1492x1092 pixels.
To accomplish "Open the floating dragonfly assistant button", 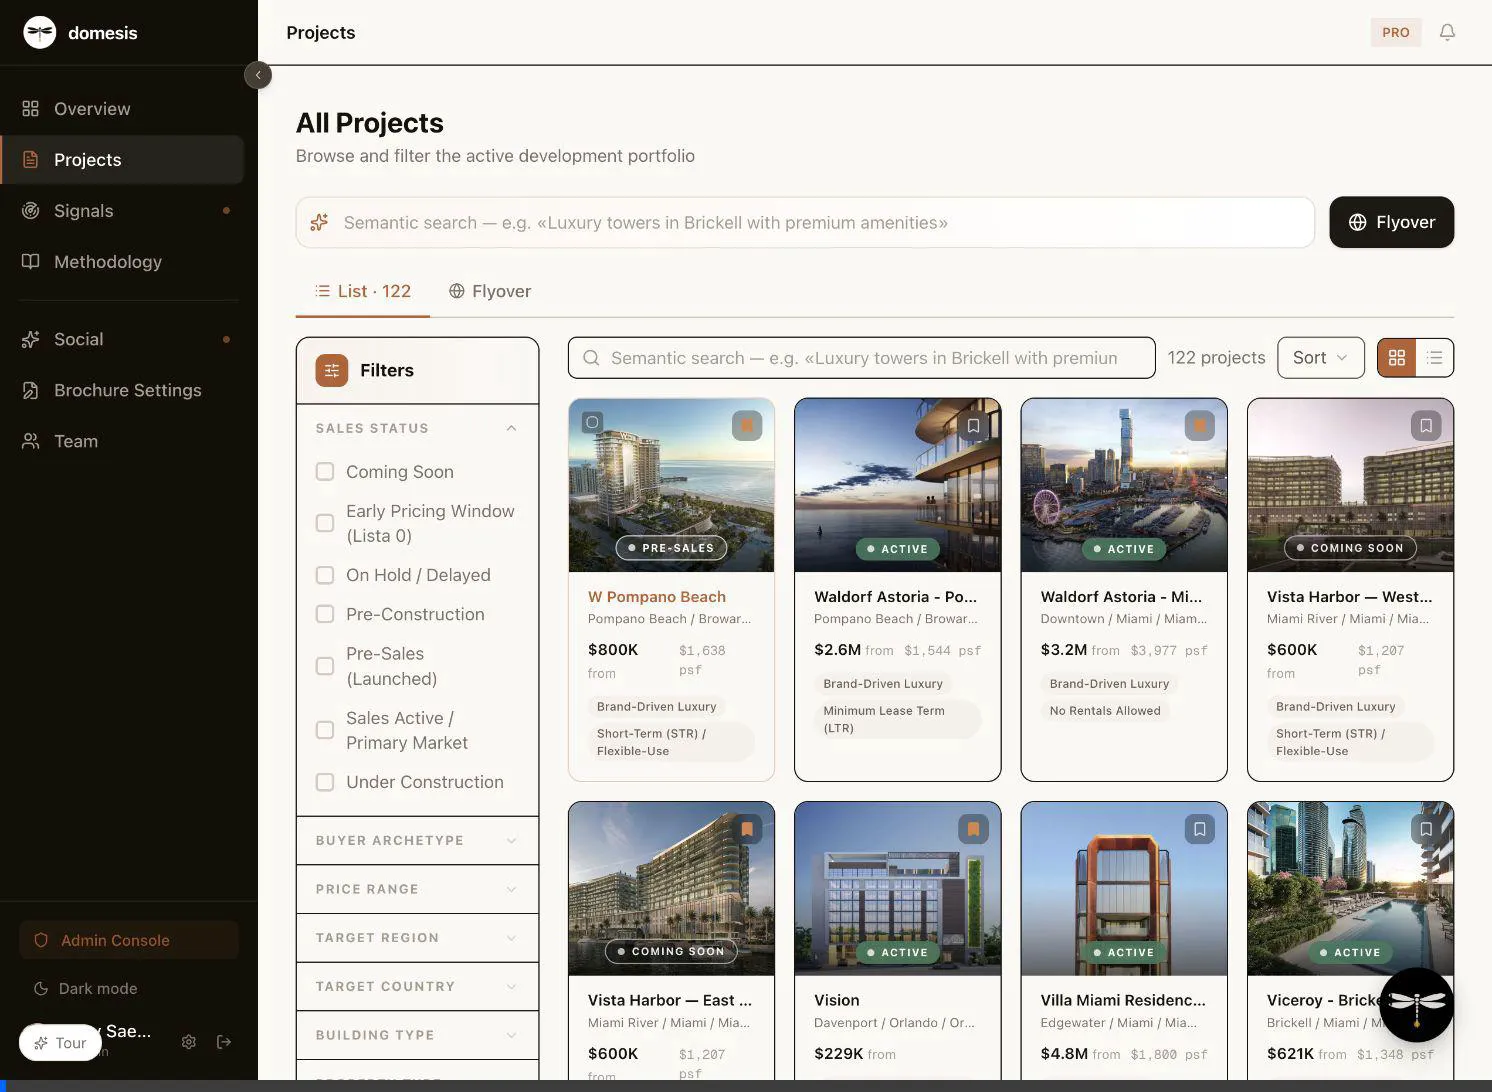I will coord(1416,1004).
